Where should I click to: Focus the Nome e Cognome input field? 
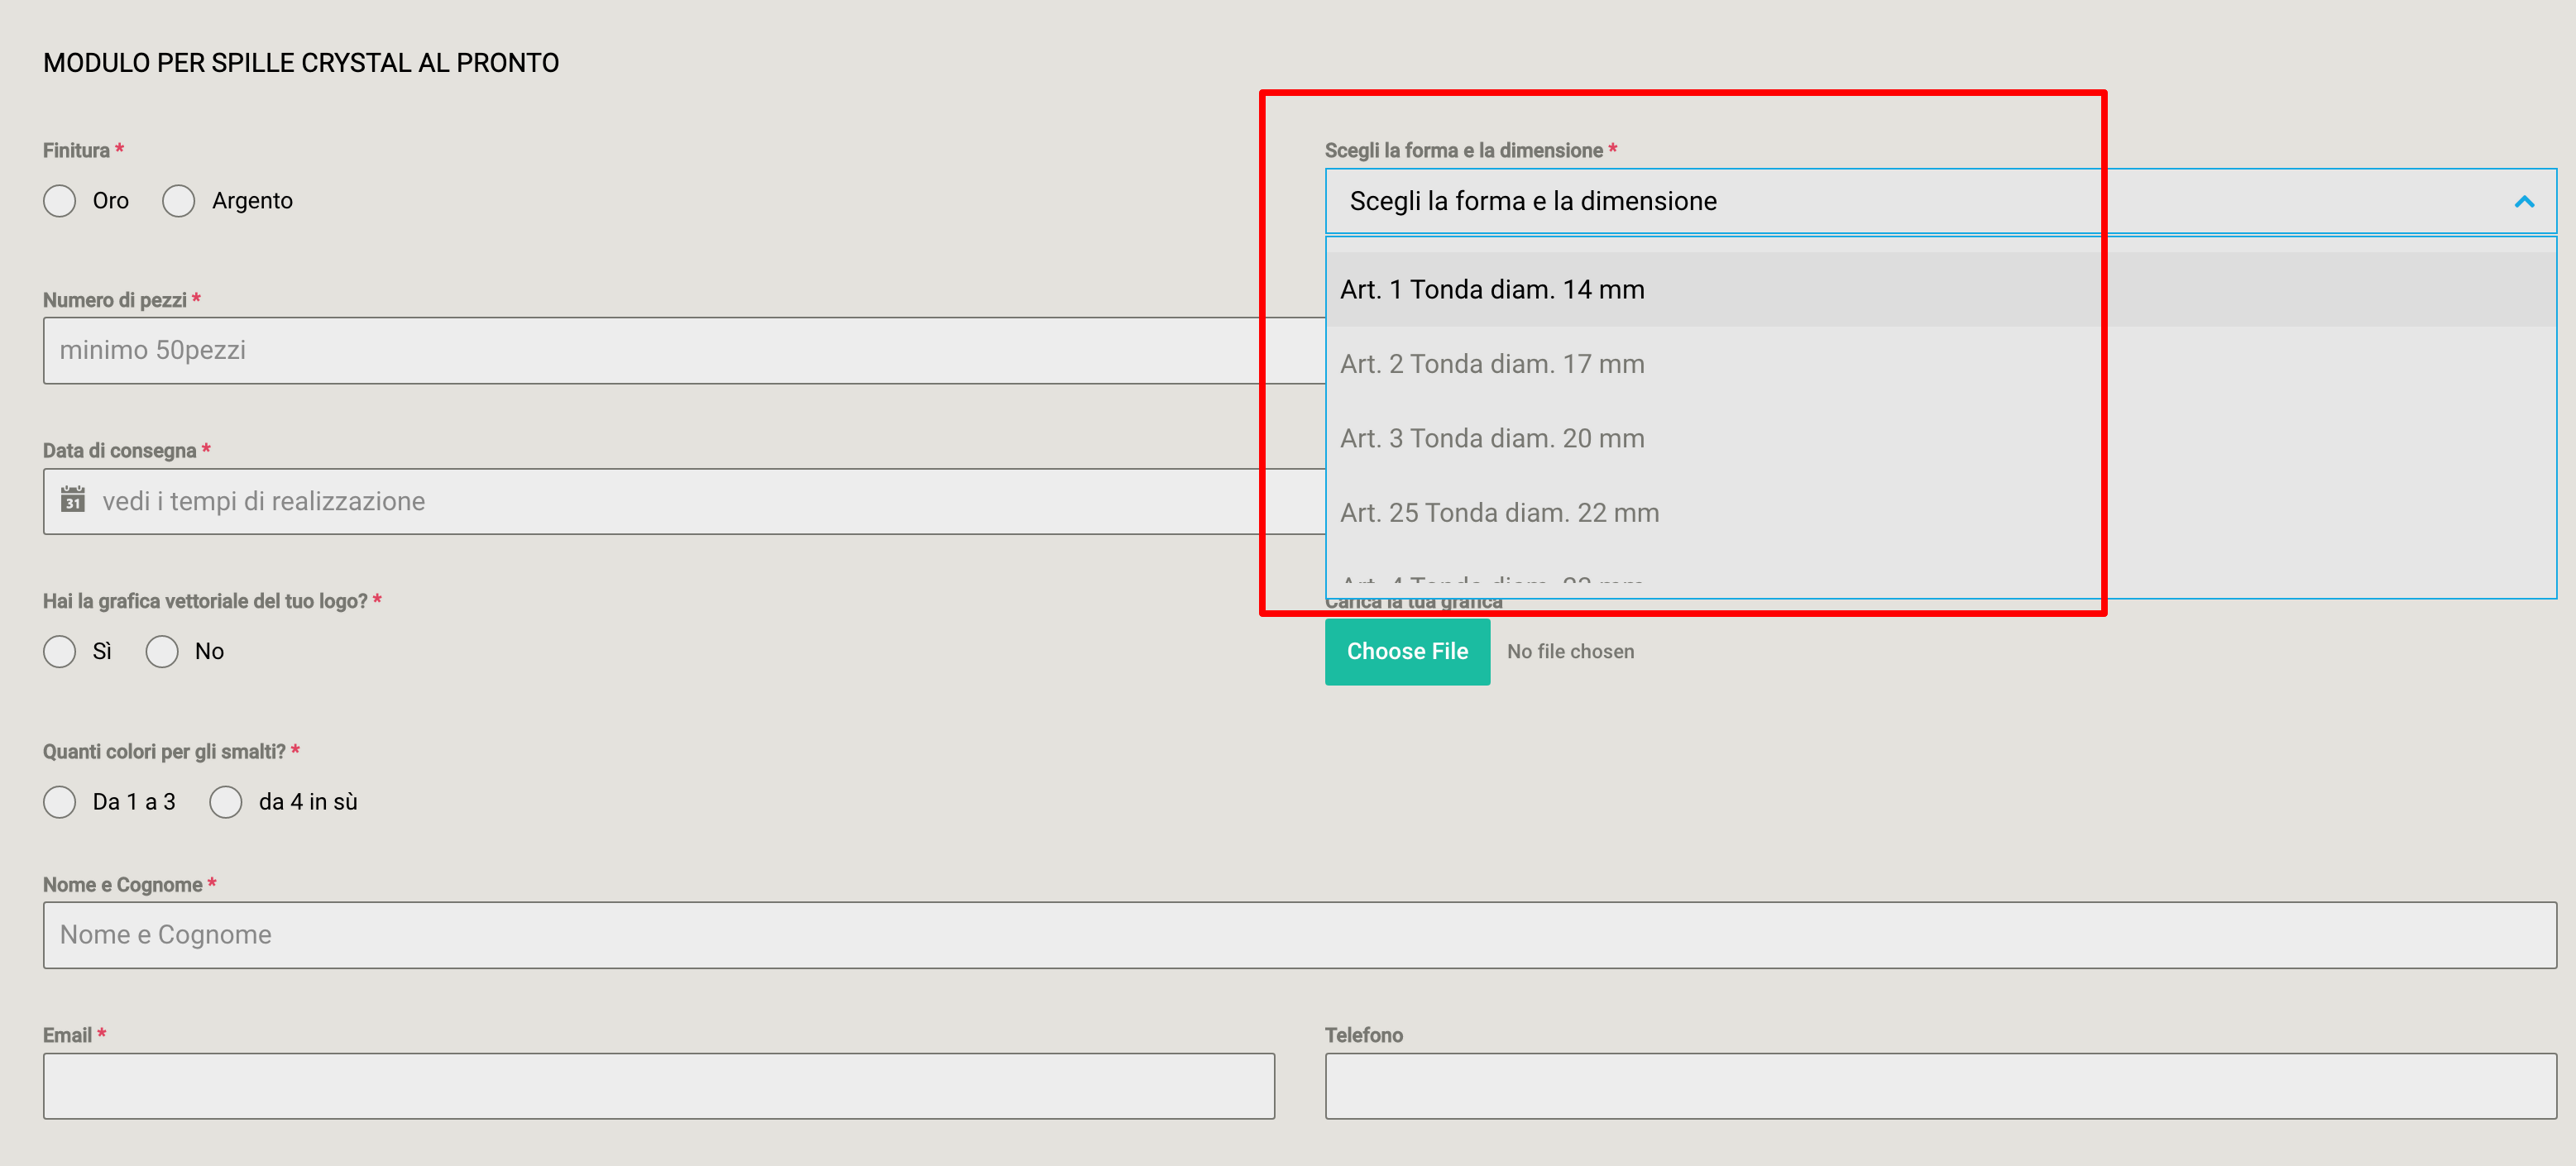pyautogui.click(x=1299, y=935)
